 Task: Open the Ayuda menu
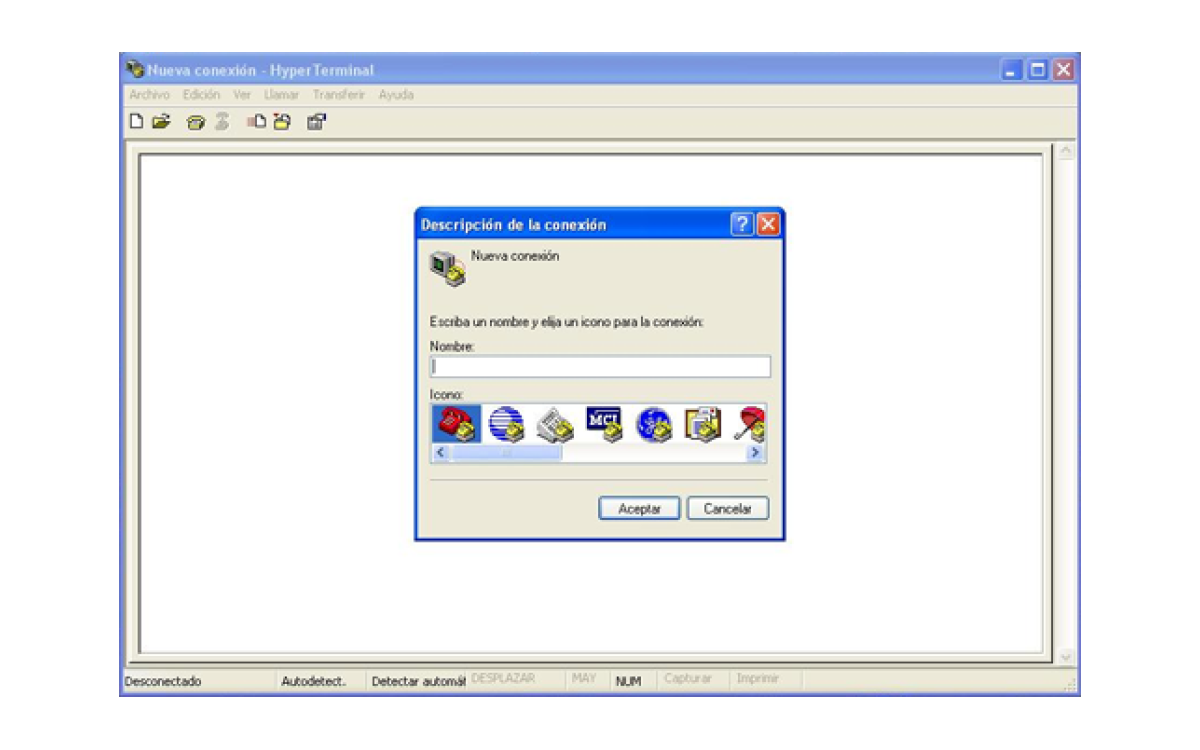click(396, 95)
